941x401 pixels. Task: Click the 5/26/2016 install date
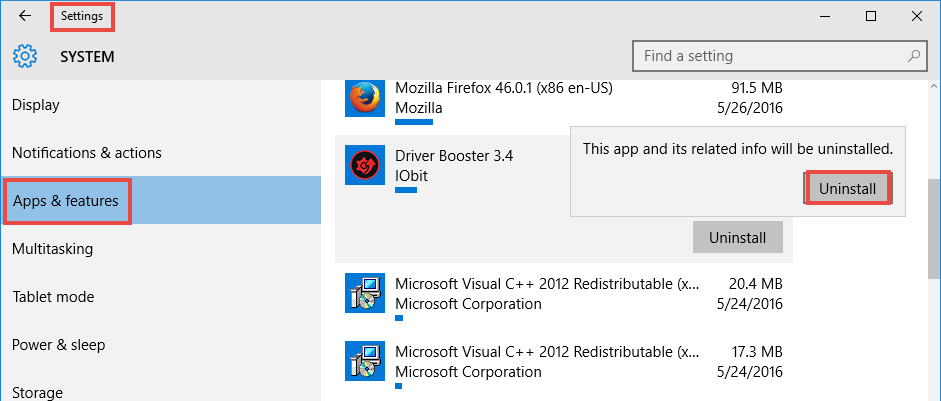(x=748, y=108)
